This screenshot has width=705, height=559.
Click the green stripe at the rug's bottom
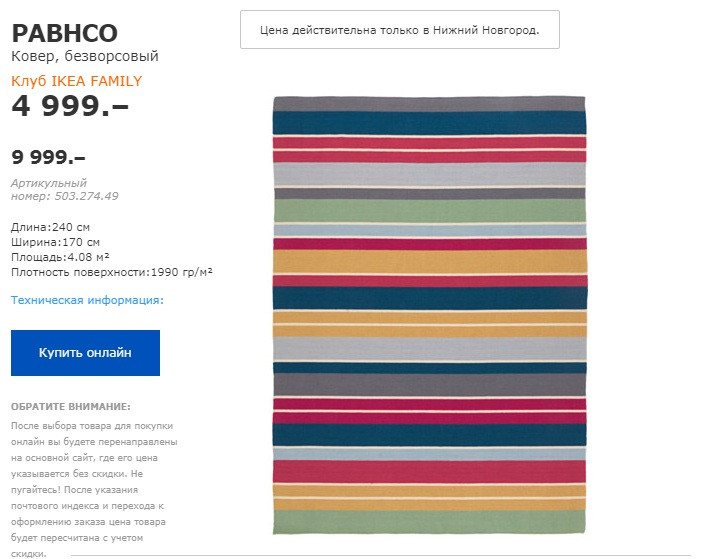[x=429, y=522]
